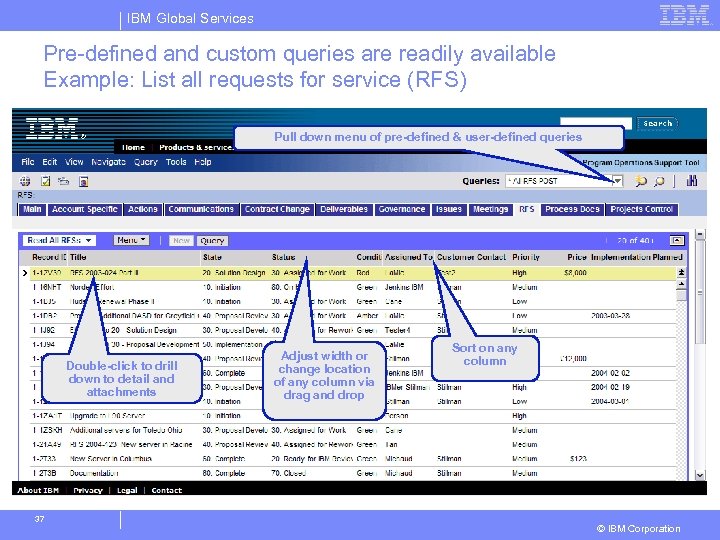Click in the banner search input field
The height and width of the screenshot is (540, 720).
pyautogui.click(x=596, y=123)
